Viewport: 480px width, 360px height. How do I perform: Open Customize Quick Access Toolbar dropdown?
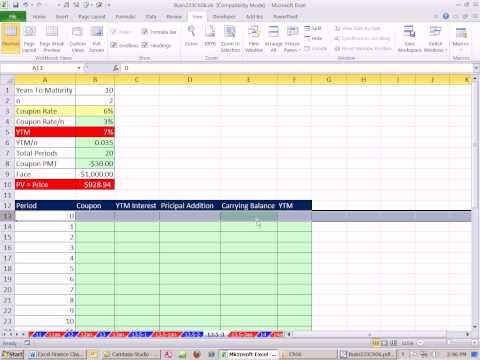tap(109, 5)
